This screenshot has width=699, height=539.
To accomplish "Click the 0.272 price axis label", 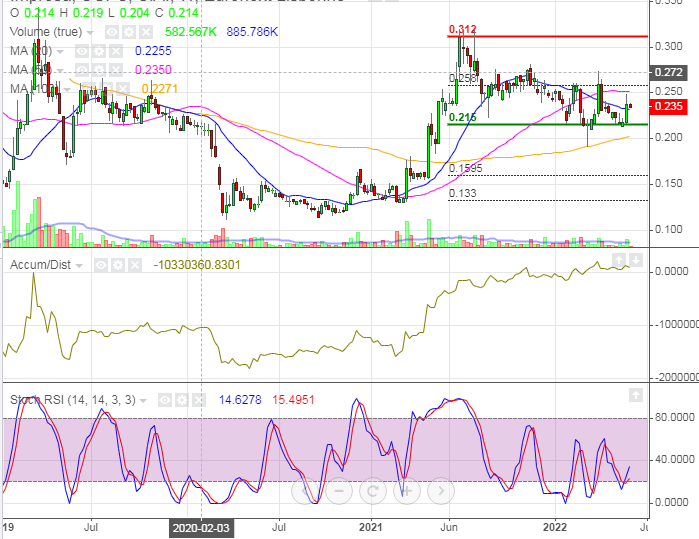I will (x=669, y=72).
